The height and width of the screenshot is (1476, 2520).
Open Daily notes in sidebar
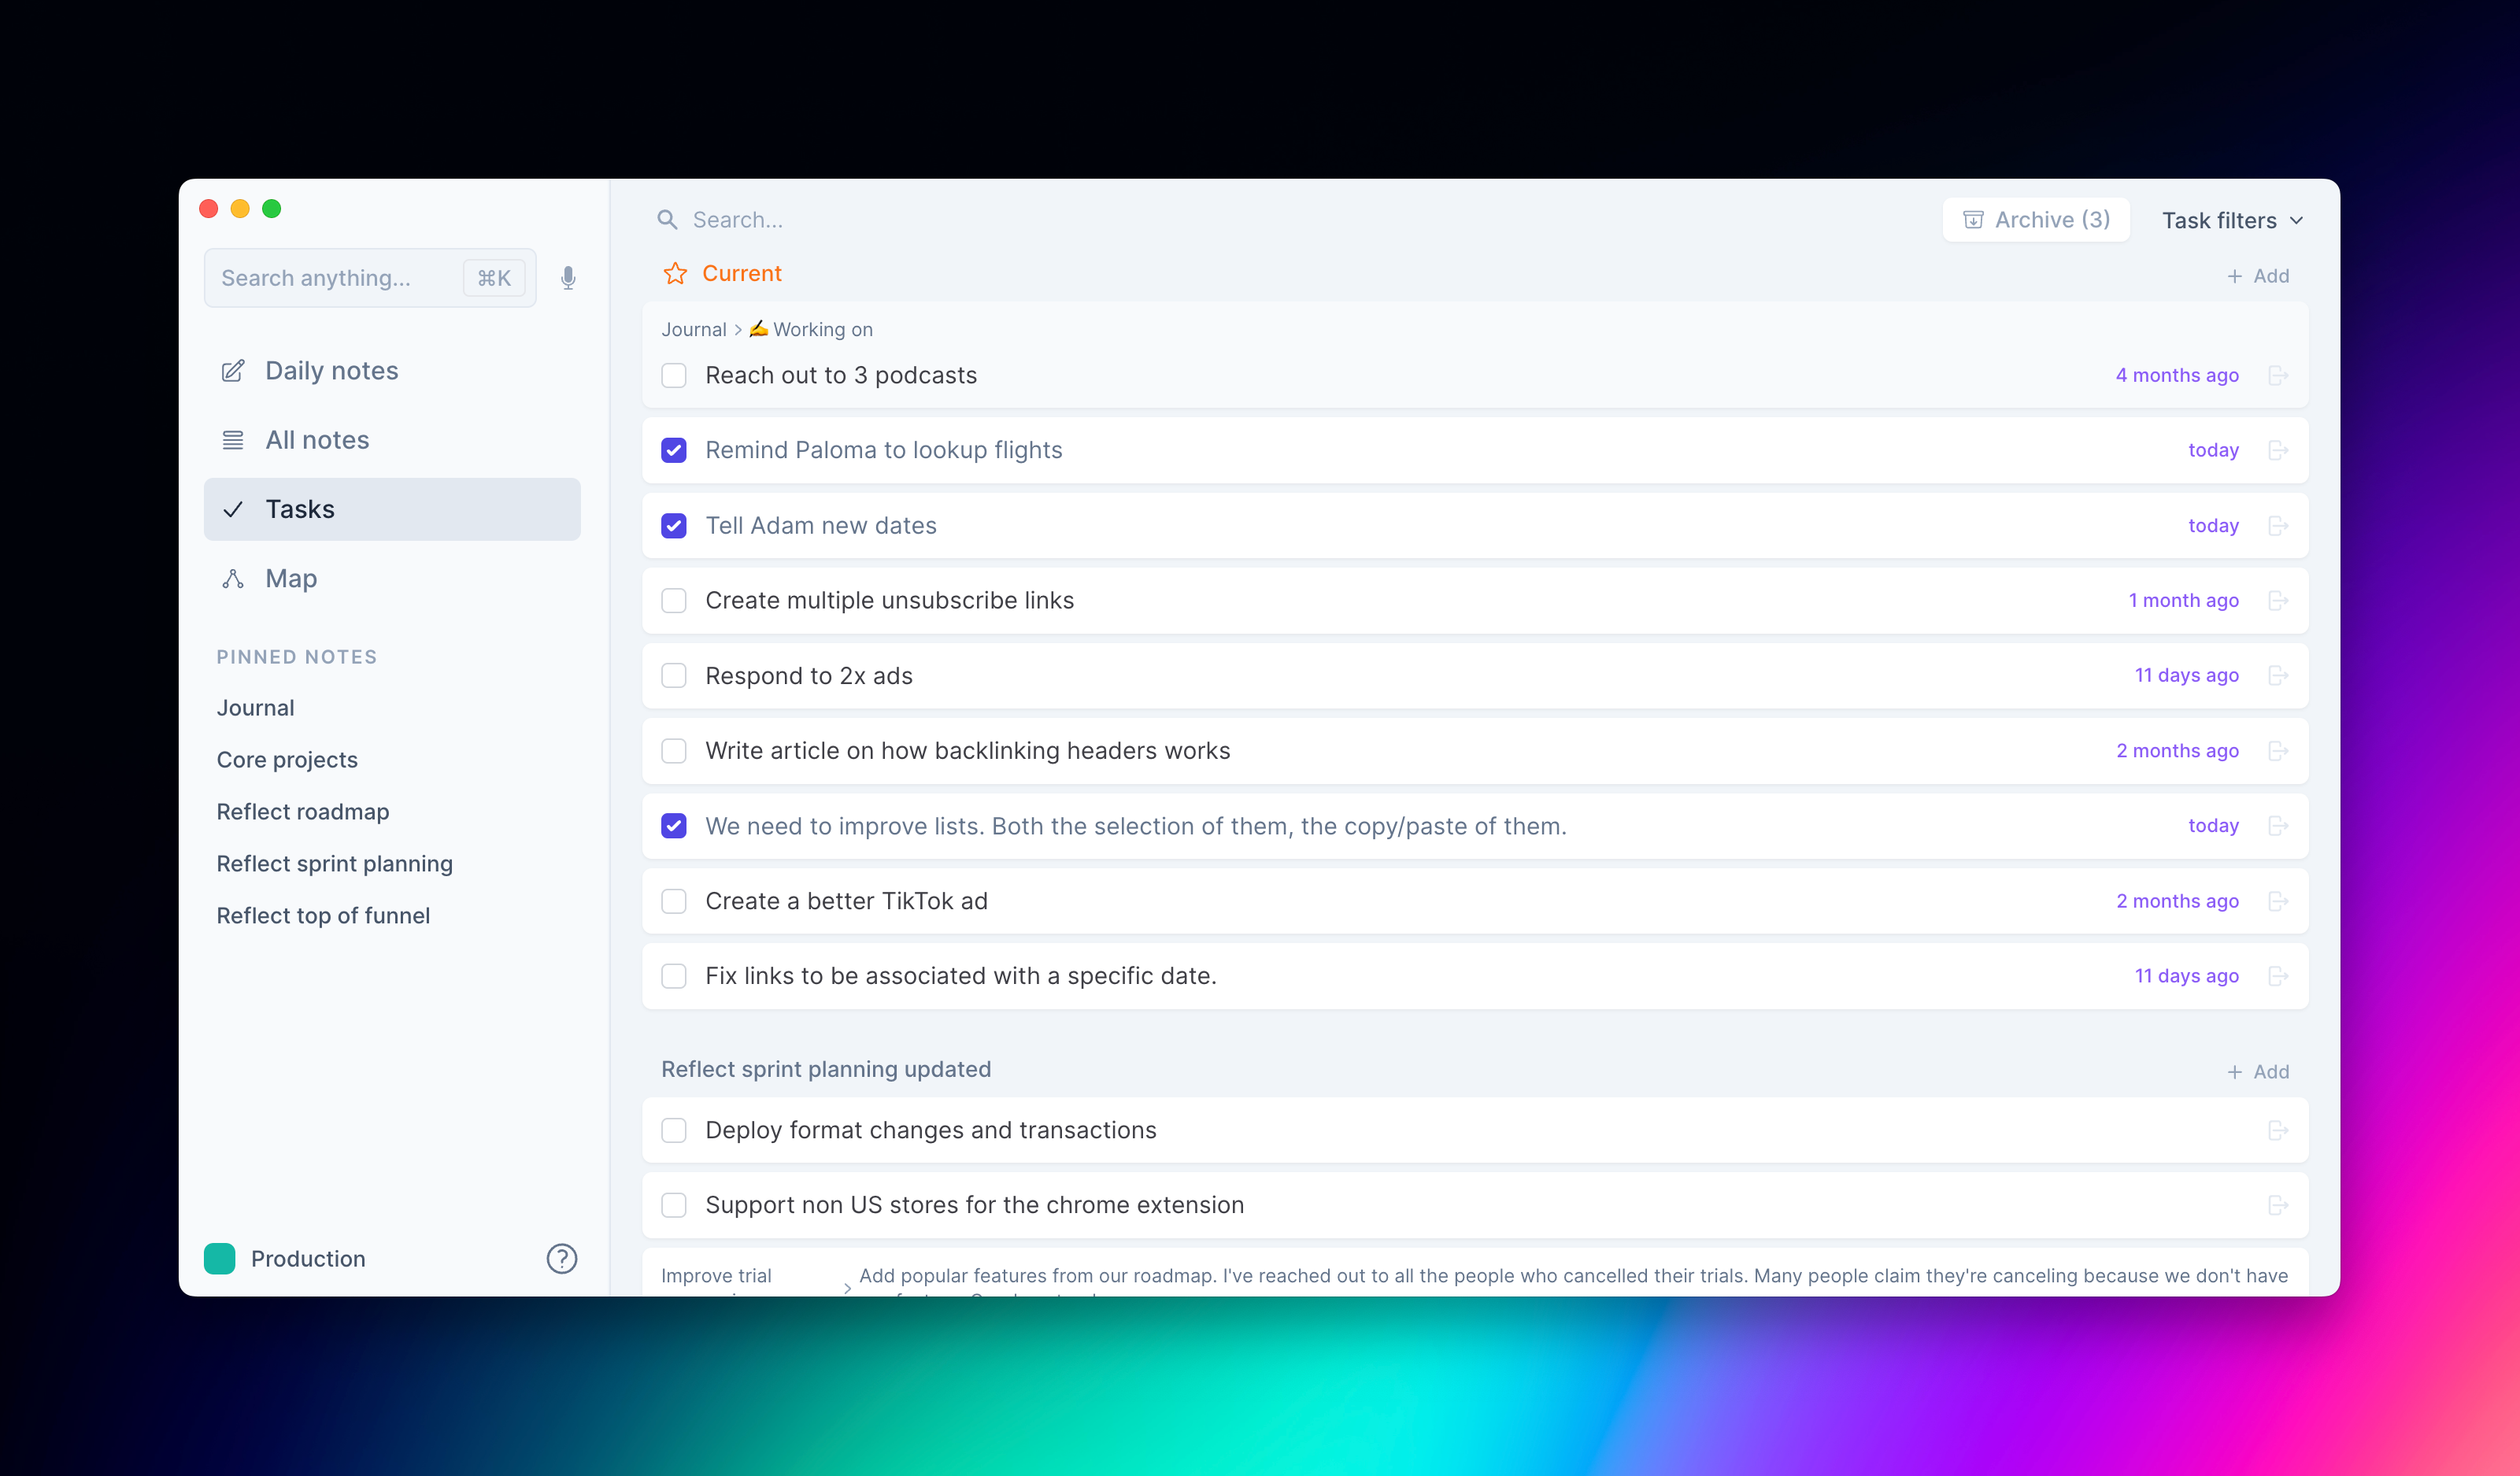[x=331, y=371]
